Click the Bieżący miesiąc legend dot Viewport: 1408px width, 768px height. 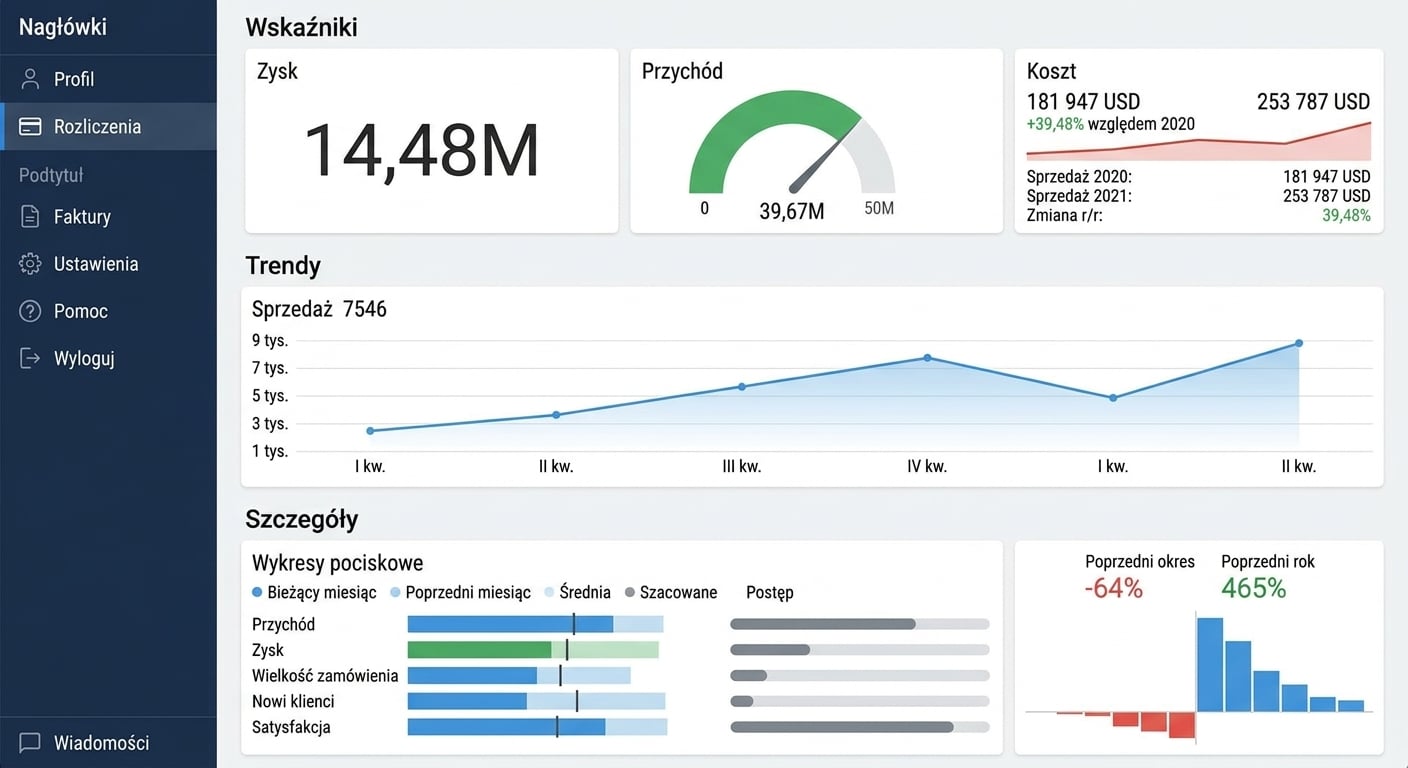pyautogui.click(x=257, y=592)
